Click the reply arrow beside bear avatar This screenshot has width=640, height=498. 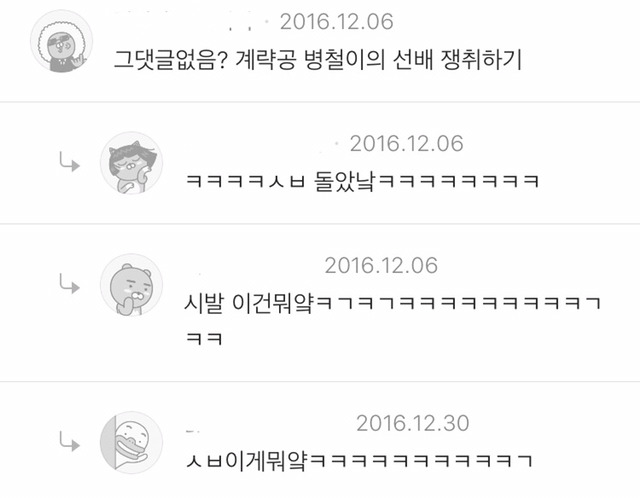pyautogui.click(x=69, y=283)
